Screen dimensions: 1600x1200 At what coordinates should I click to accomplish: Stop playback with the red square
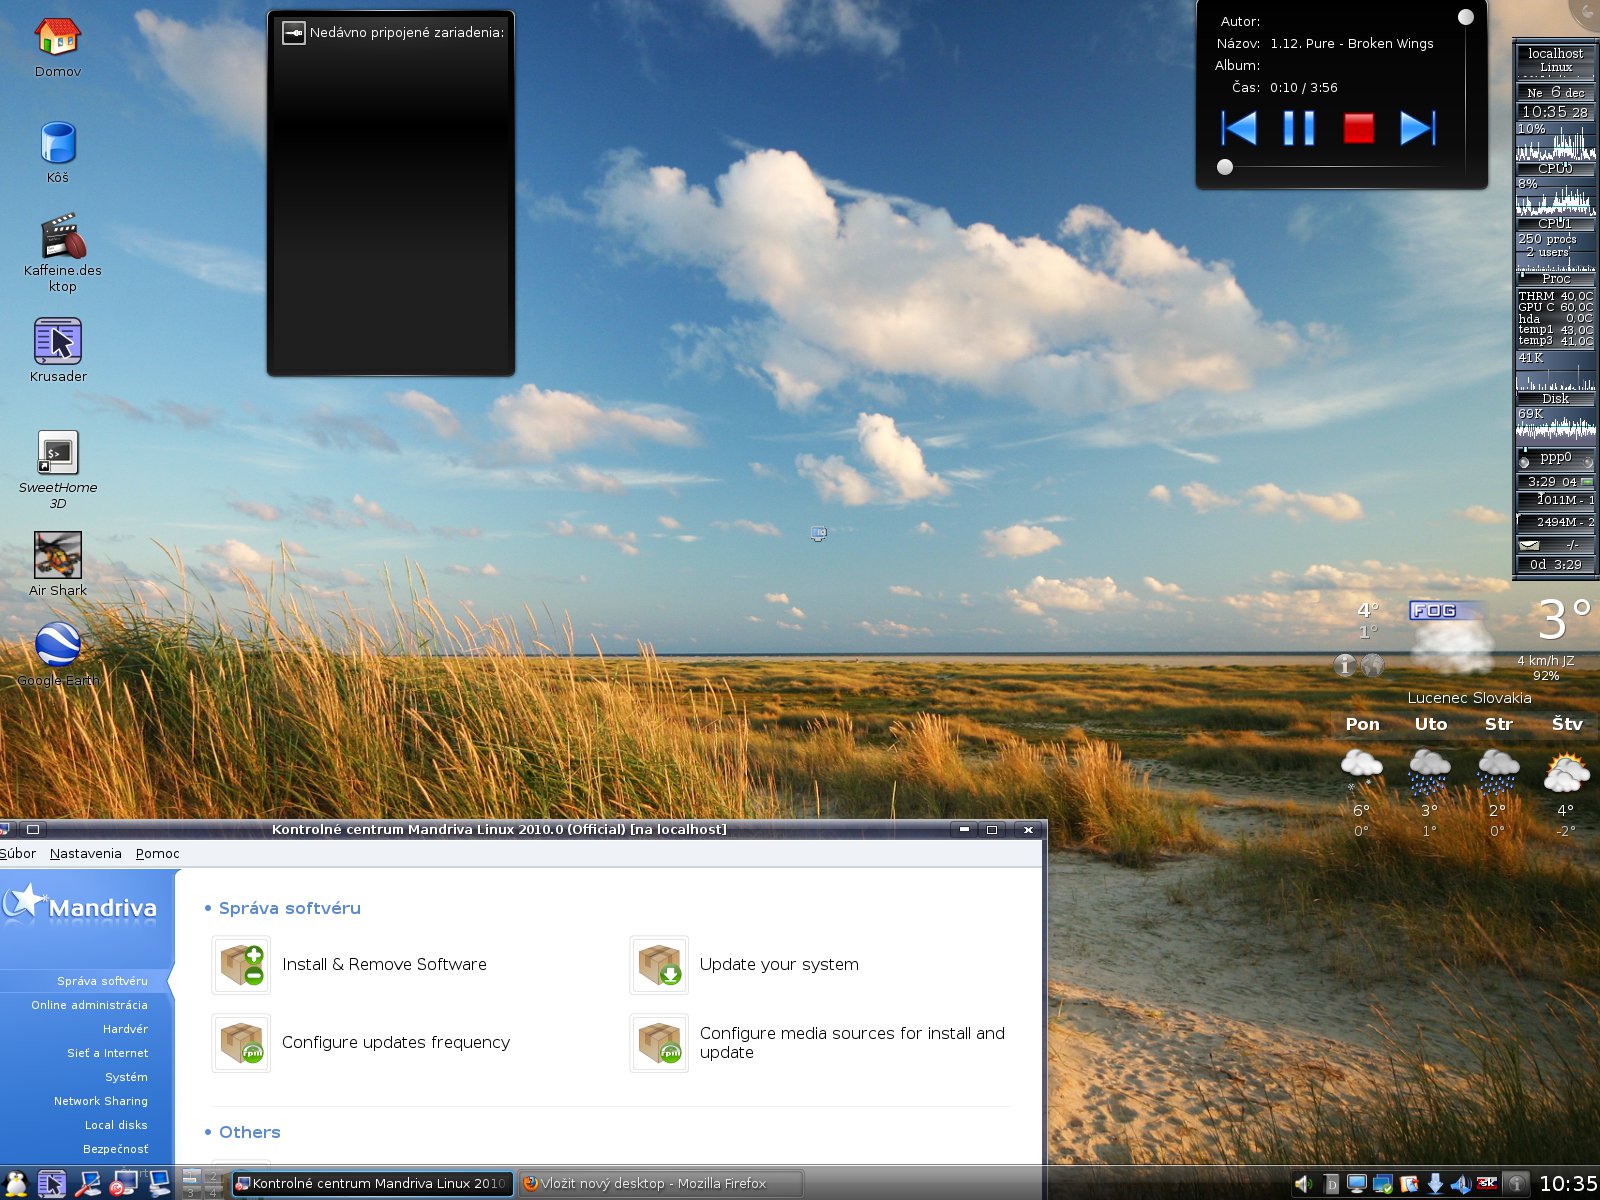(1358, 128)
